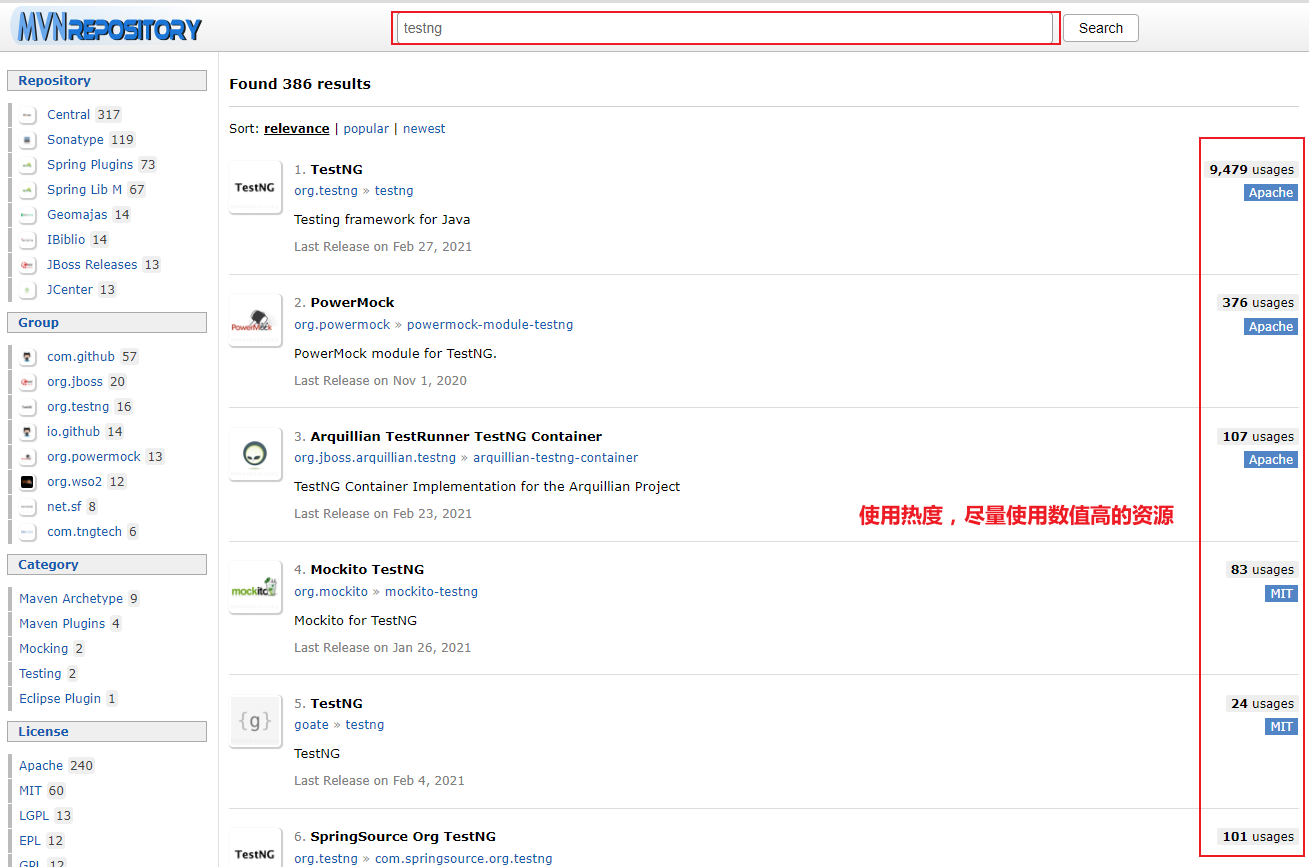Filter by Apache license in sidebar
The image size is (1309, 867).
(x=41, y=766)
